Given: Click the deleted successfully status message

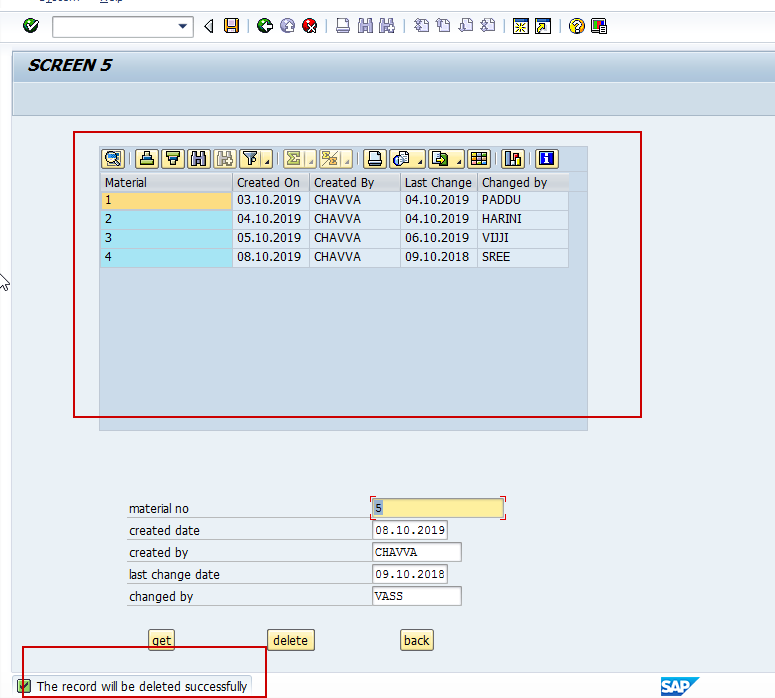Looking at the screenshot, I should pyautogui.click(x=142, y=687).
